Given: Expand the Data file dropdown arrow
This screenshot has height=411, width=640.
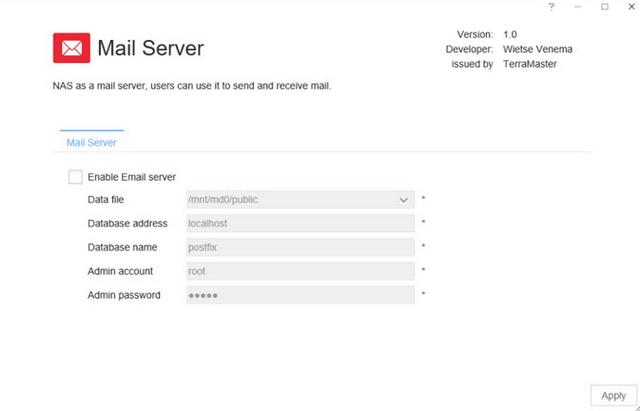Looking at the screenshot, I should click(404, 200).
